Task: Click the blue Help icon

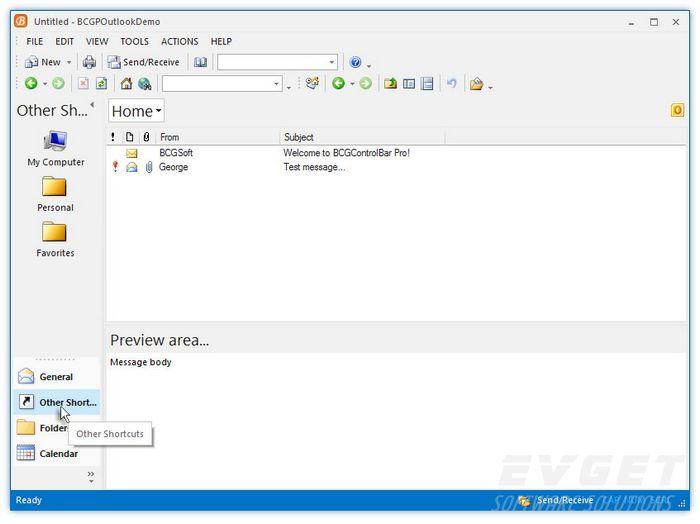Action: point(355,62)
